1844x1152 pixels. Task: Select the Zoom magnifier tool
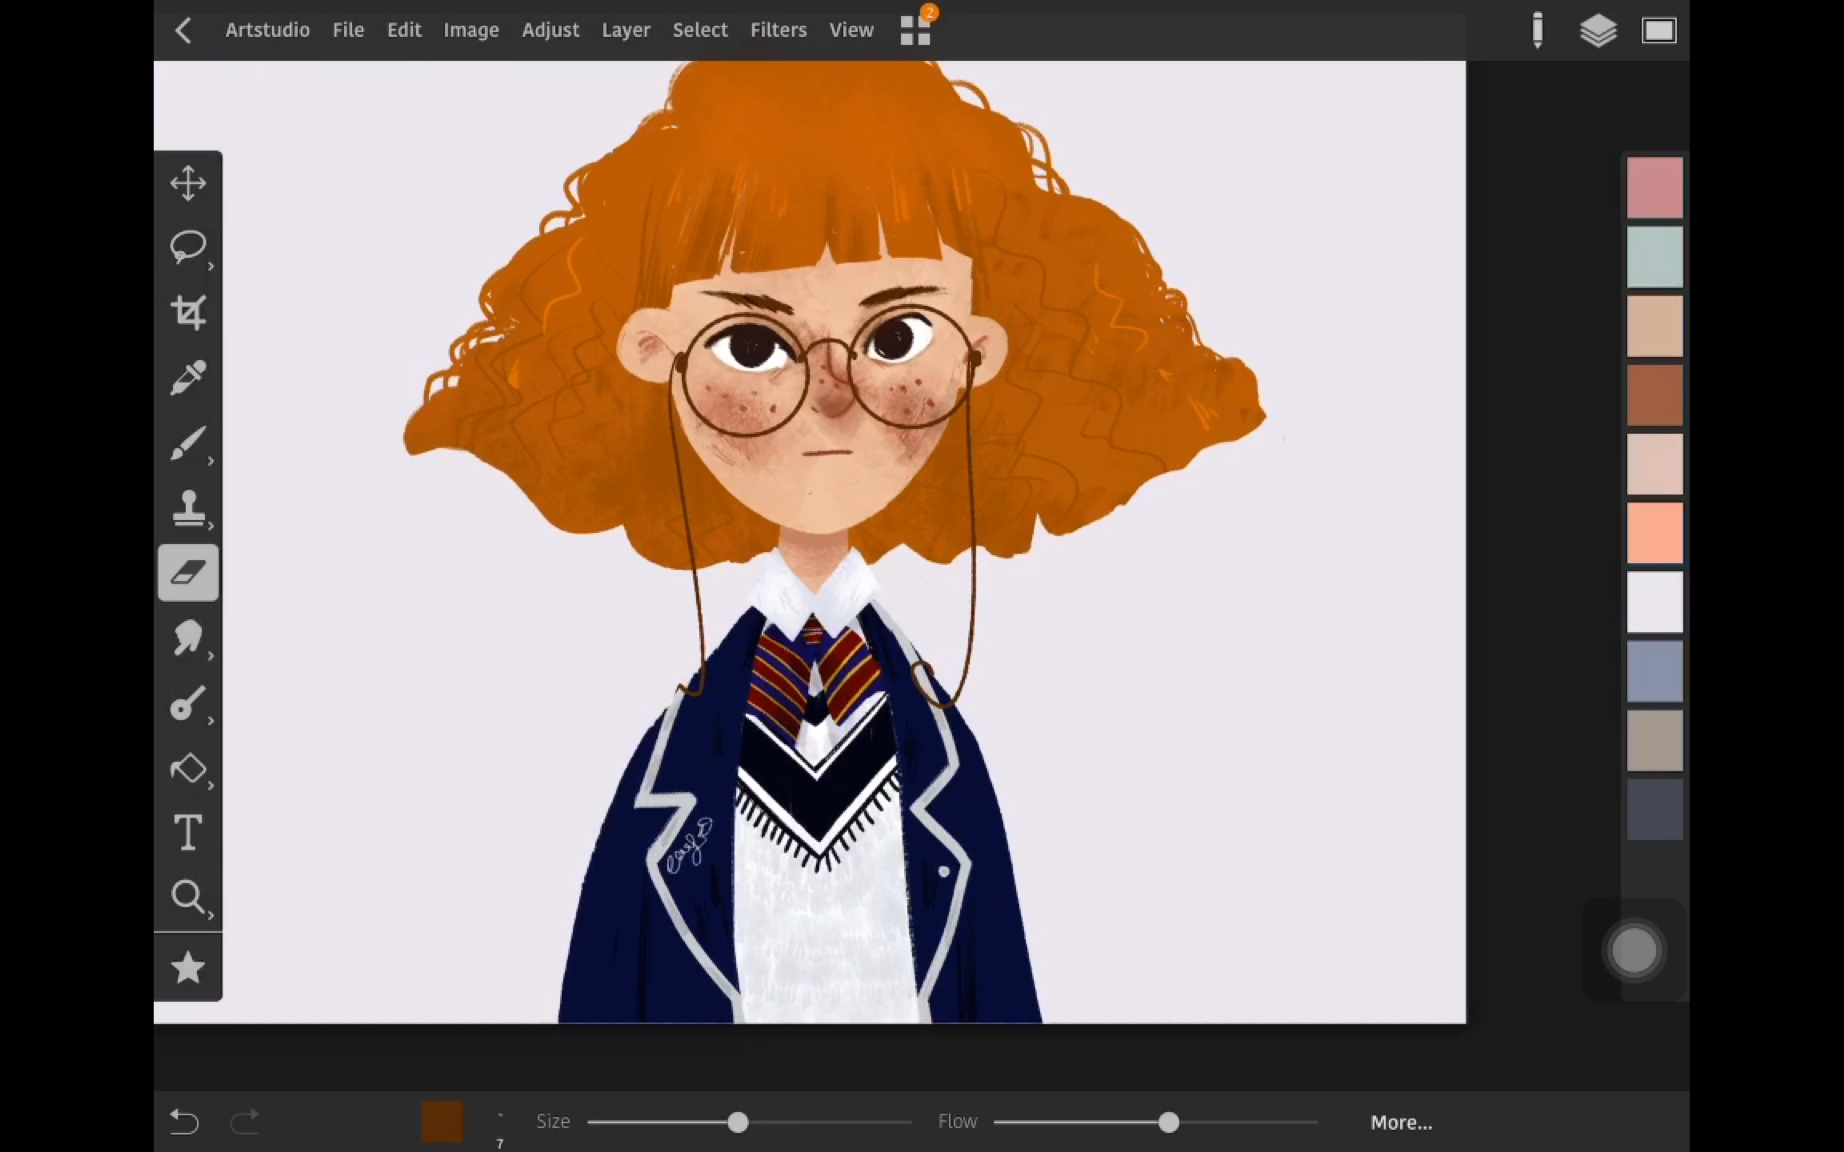pos(188,897)
